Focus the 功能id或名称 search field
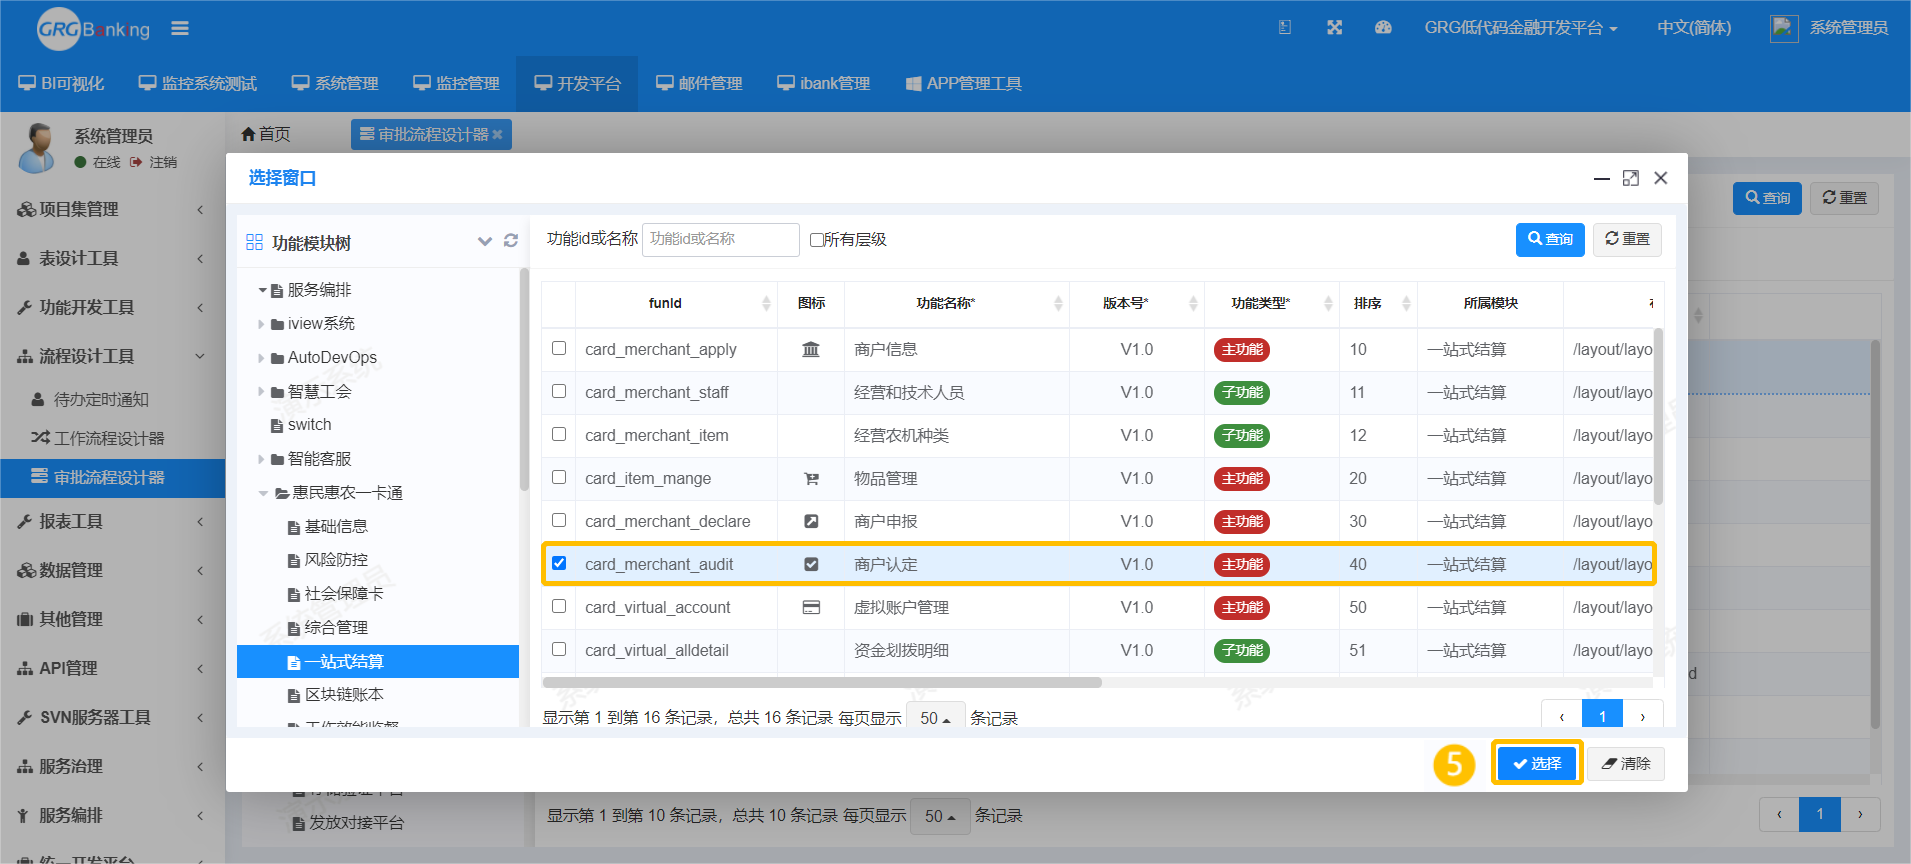This screenshot has height=864, width=1911. [x=720, y=239]
